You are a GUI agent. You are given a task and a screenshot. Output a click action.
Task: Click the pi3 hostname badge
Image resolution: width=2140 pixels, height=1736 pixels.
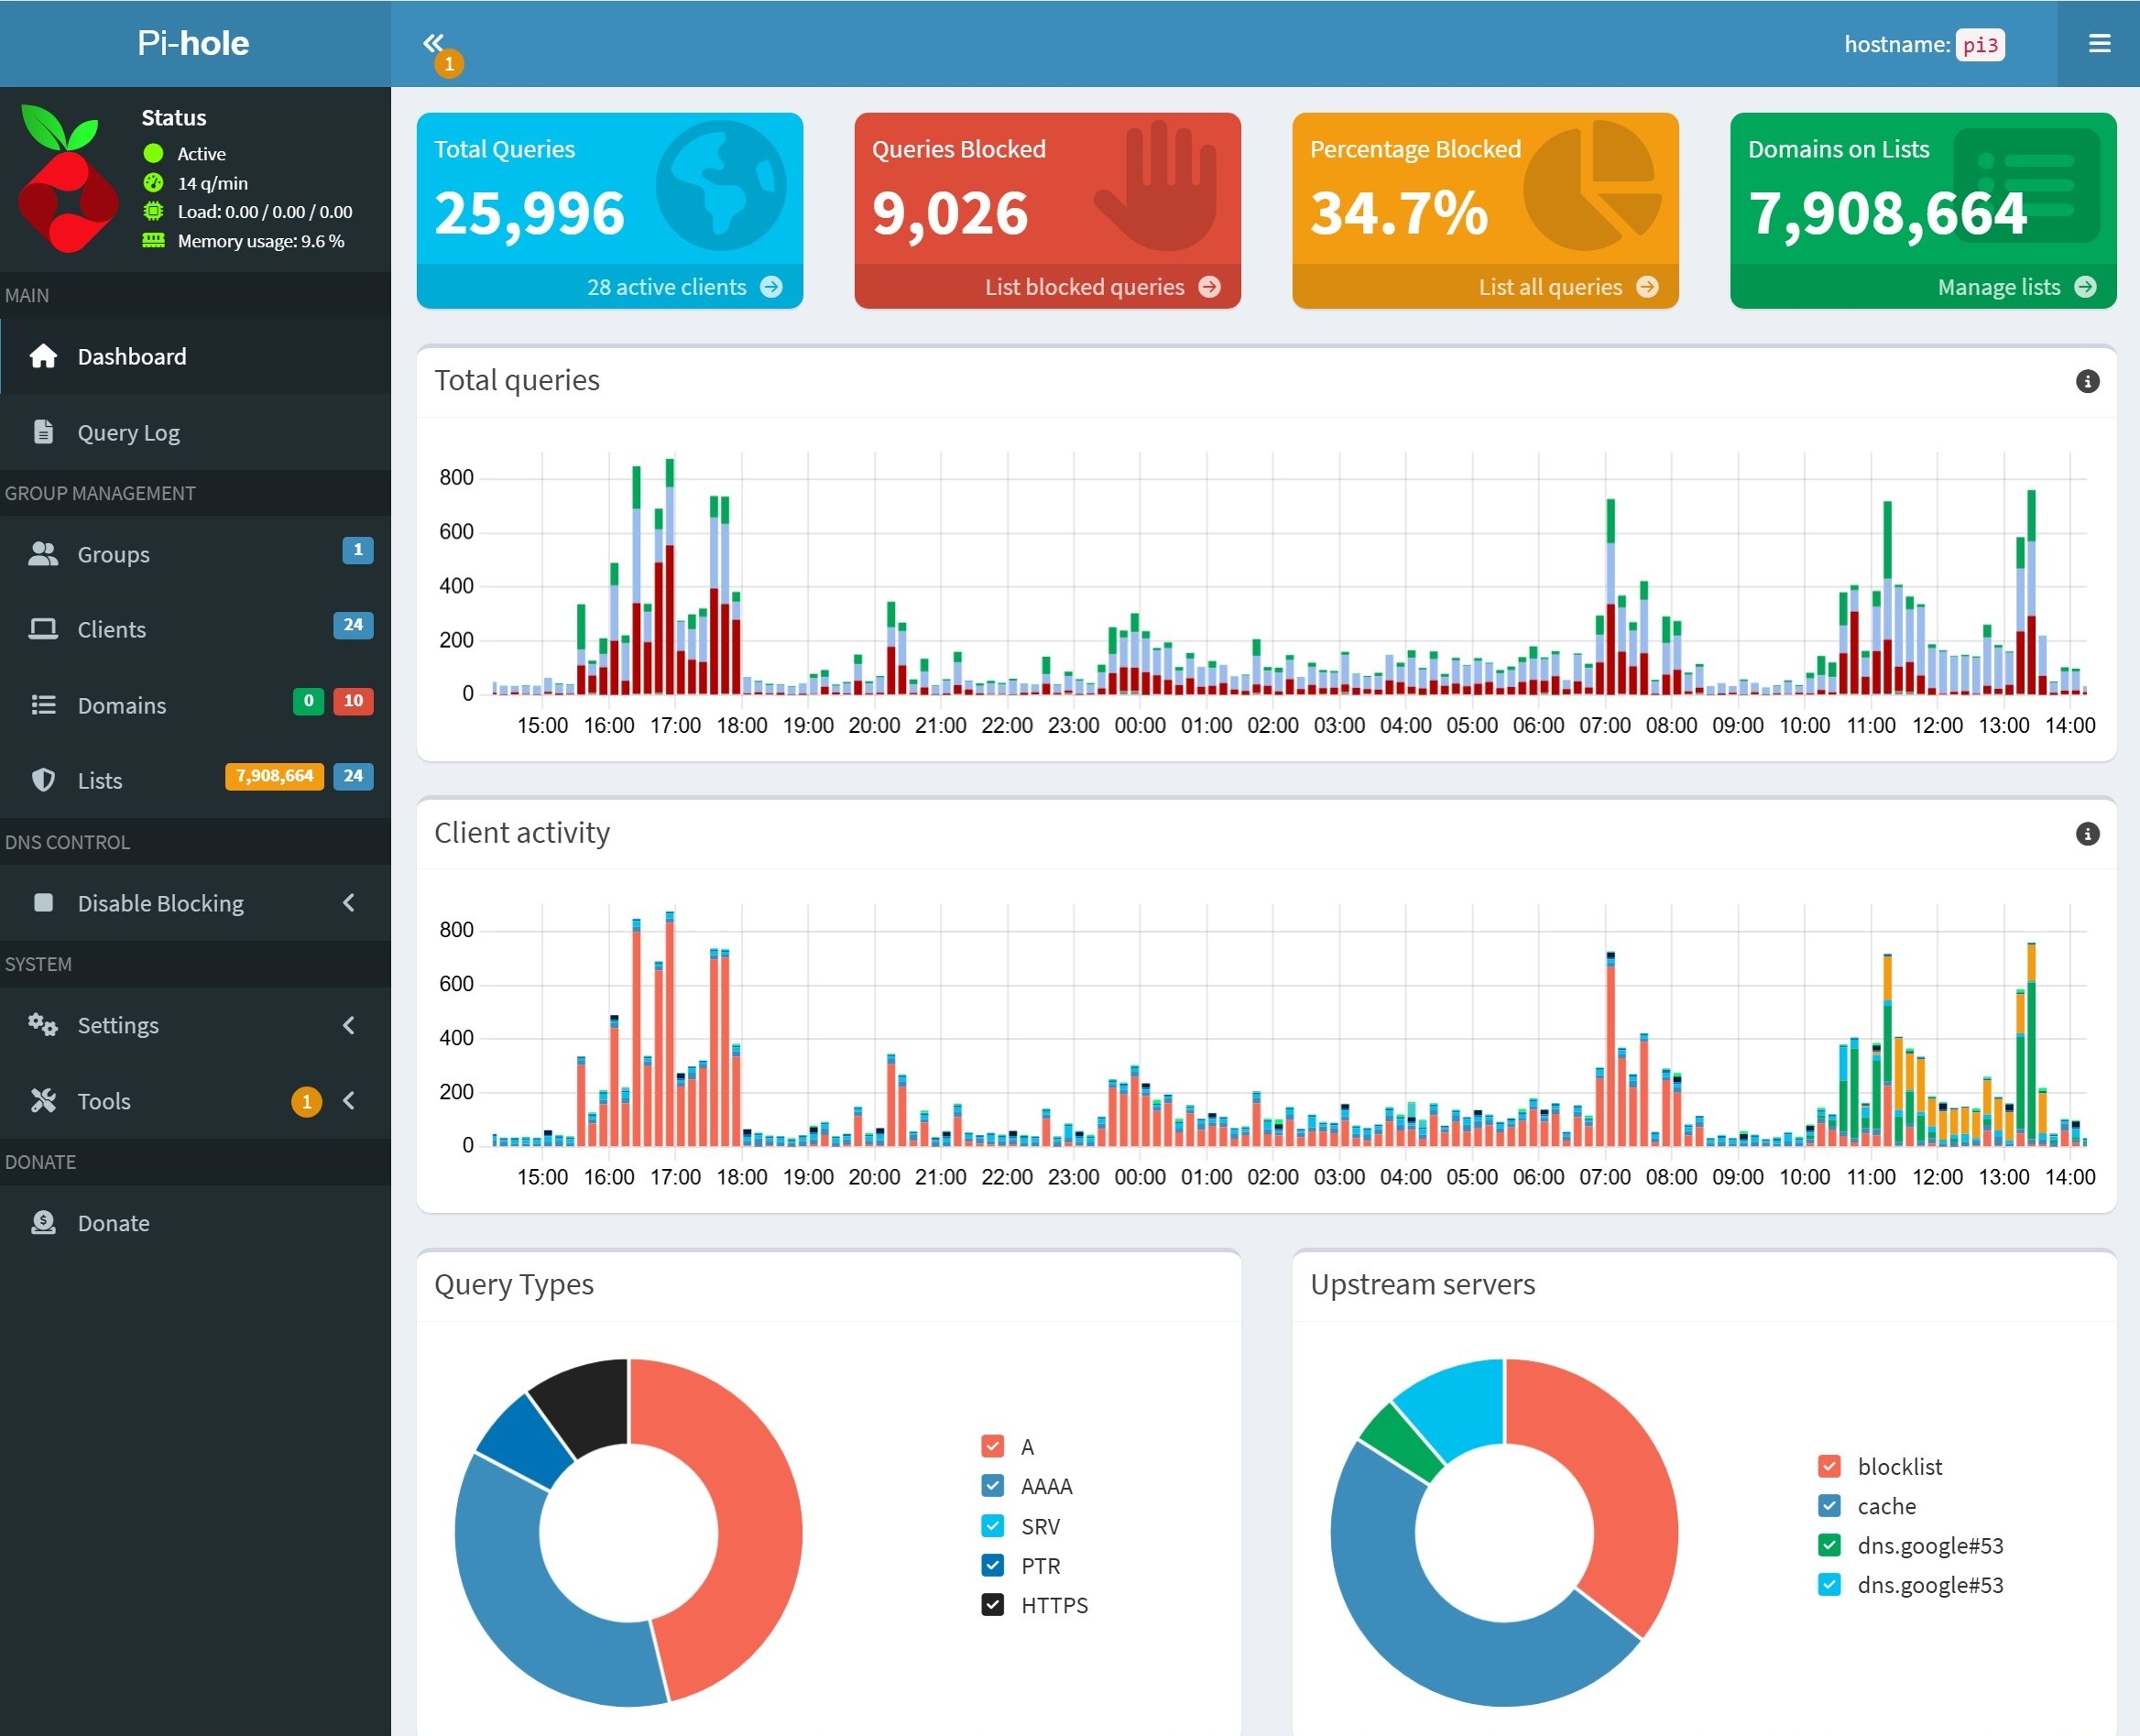click(1979, 45)
